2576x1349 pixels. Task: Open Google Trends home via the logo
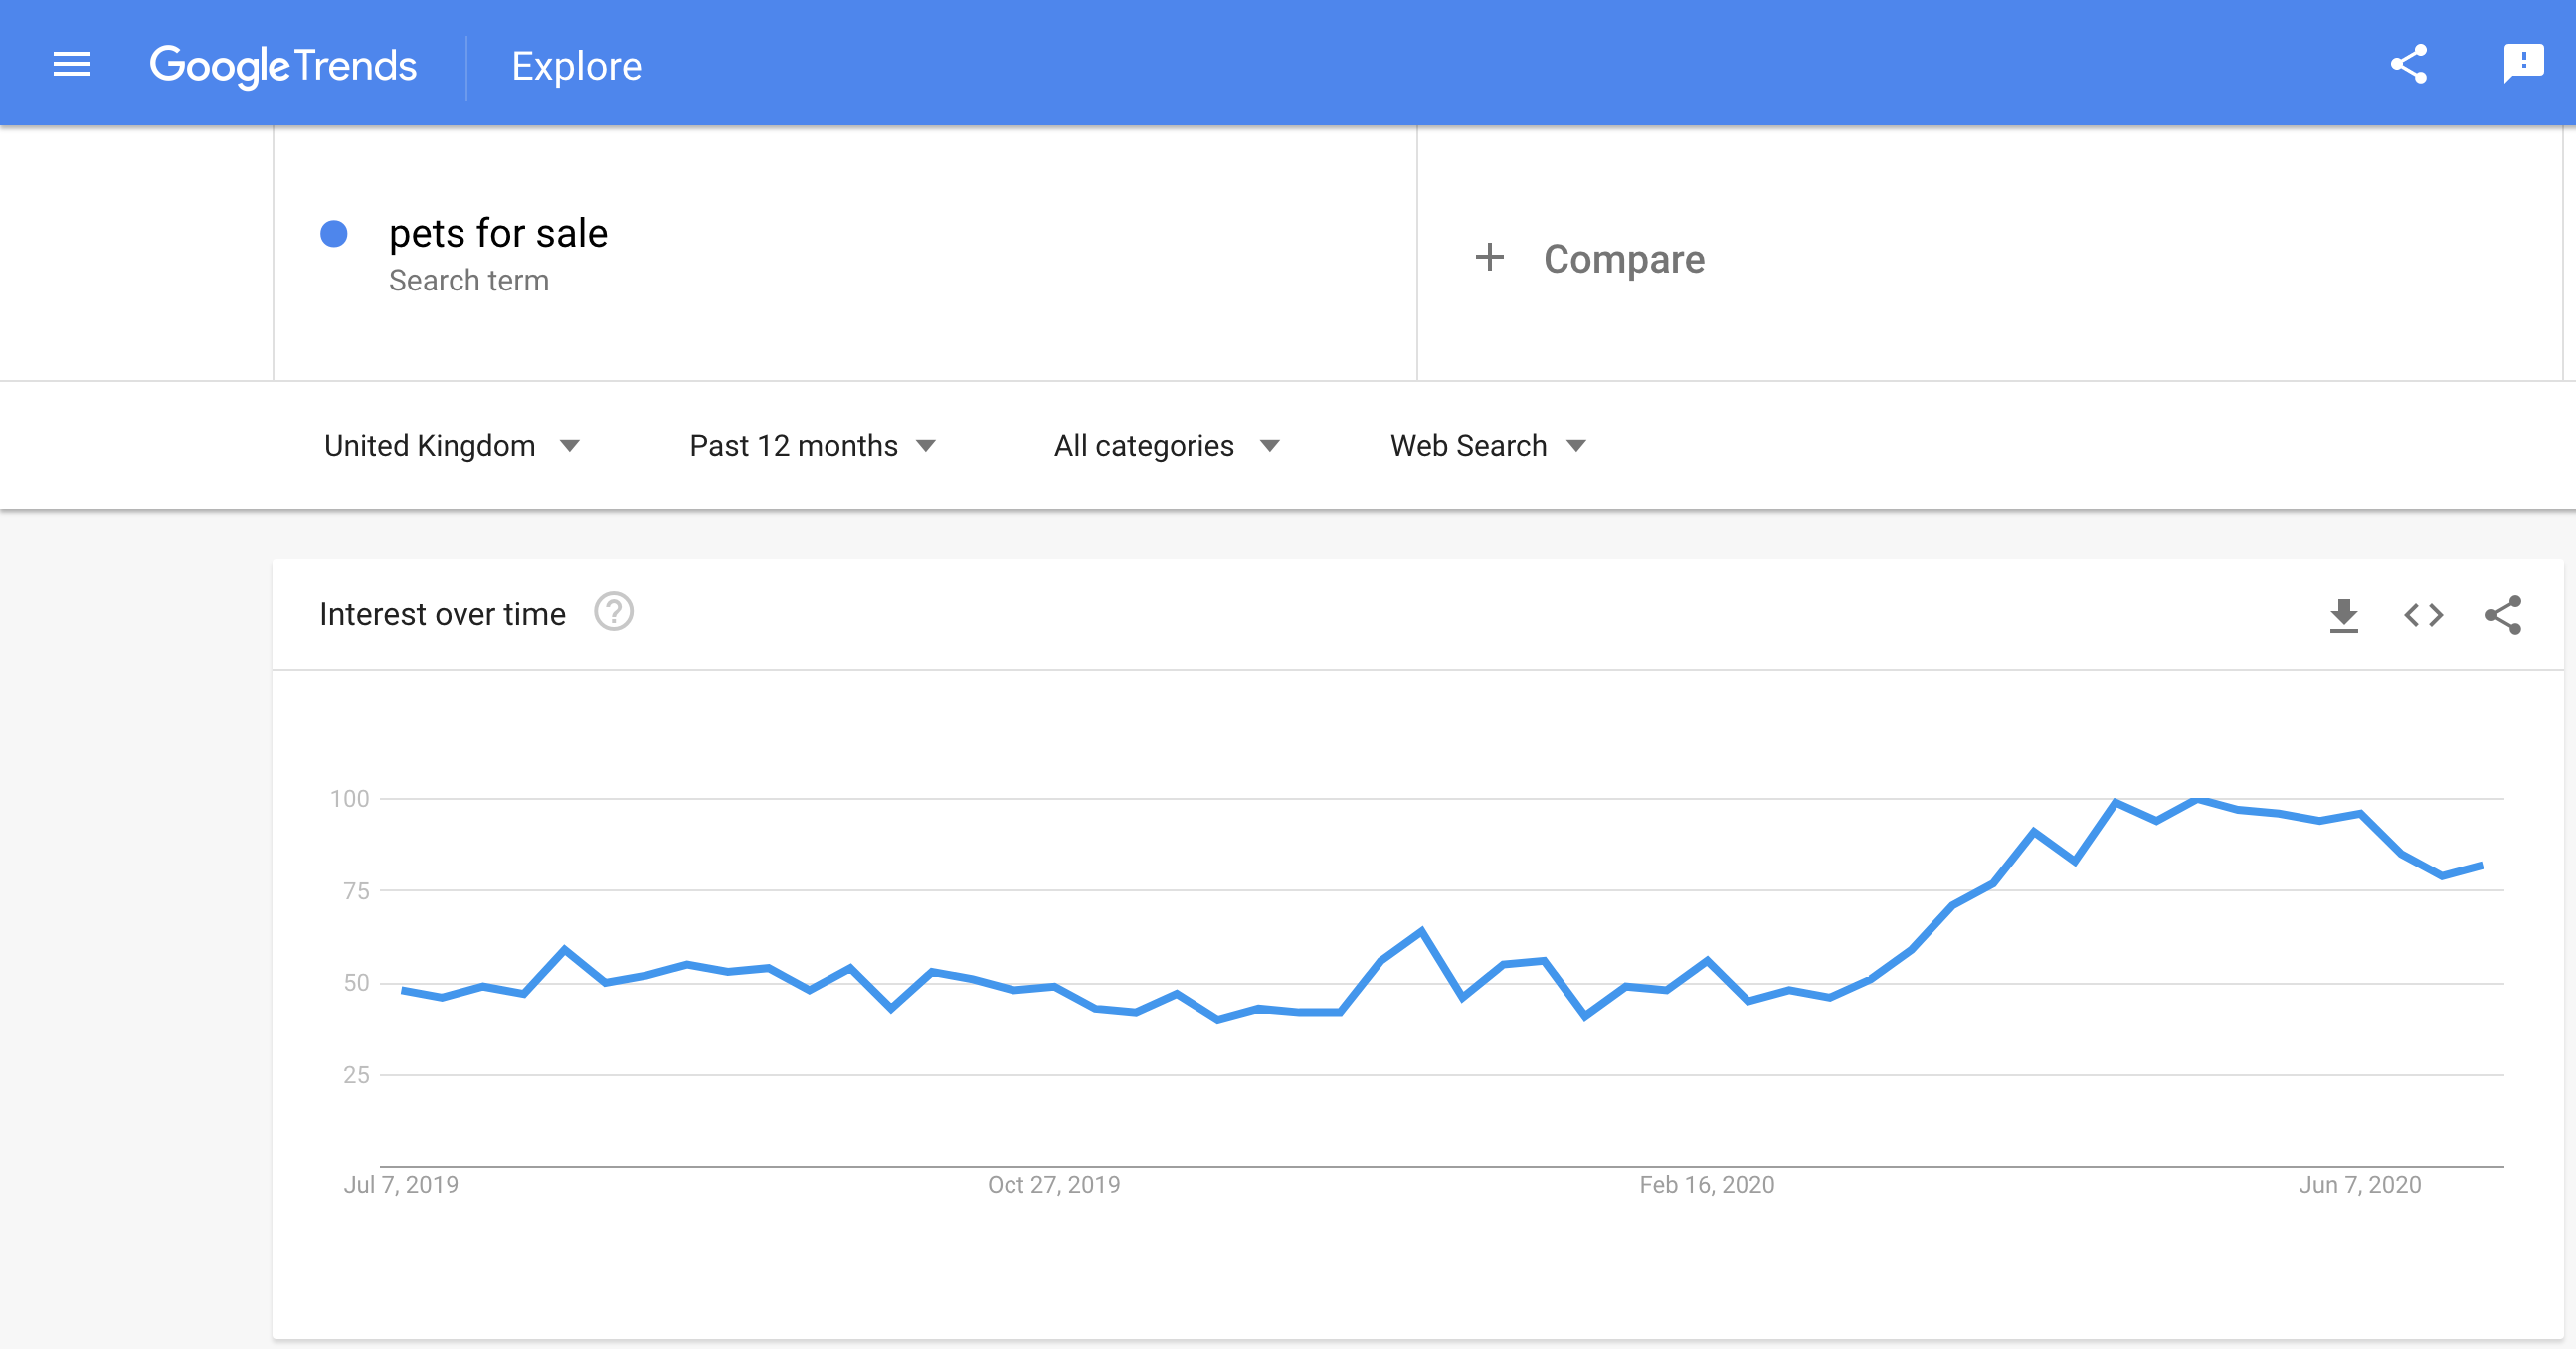[x=284, y=64]
